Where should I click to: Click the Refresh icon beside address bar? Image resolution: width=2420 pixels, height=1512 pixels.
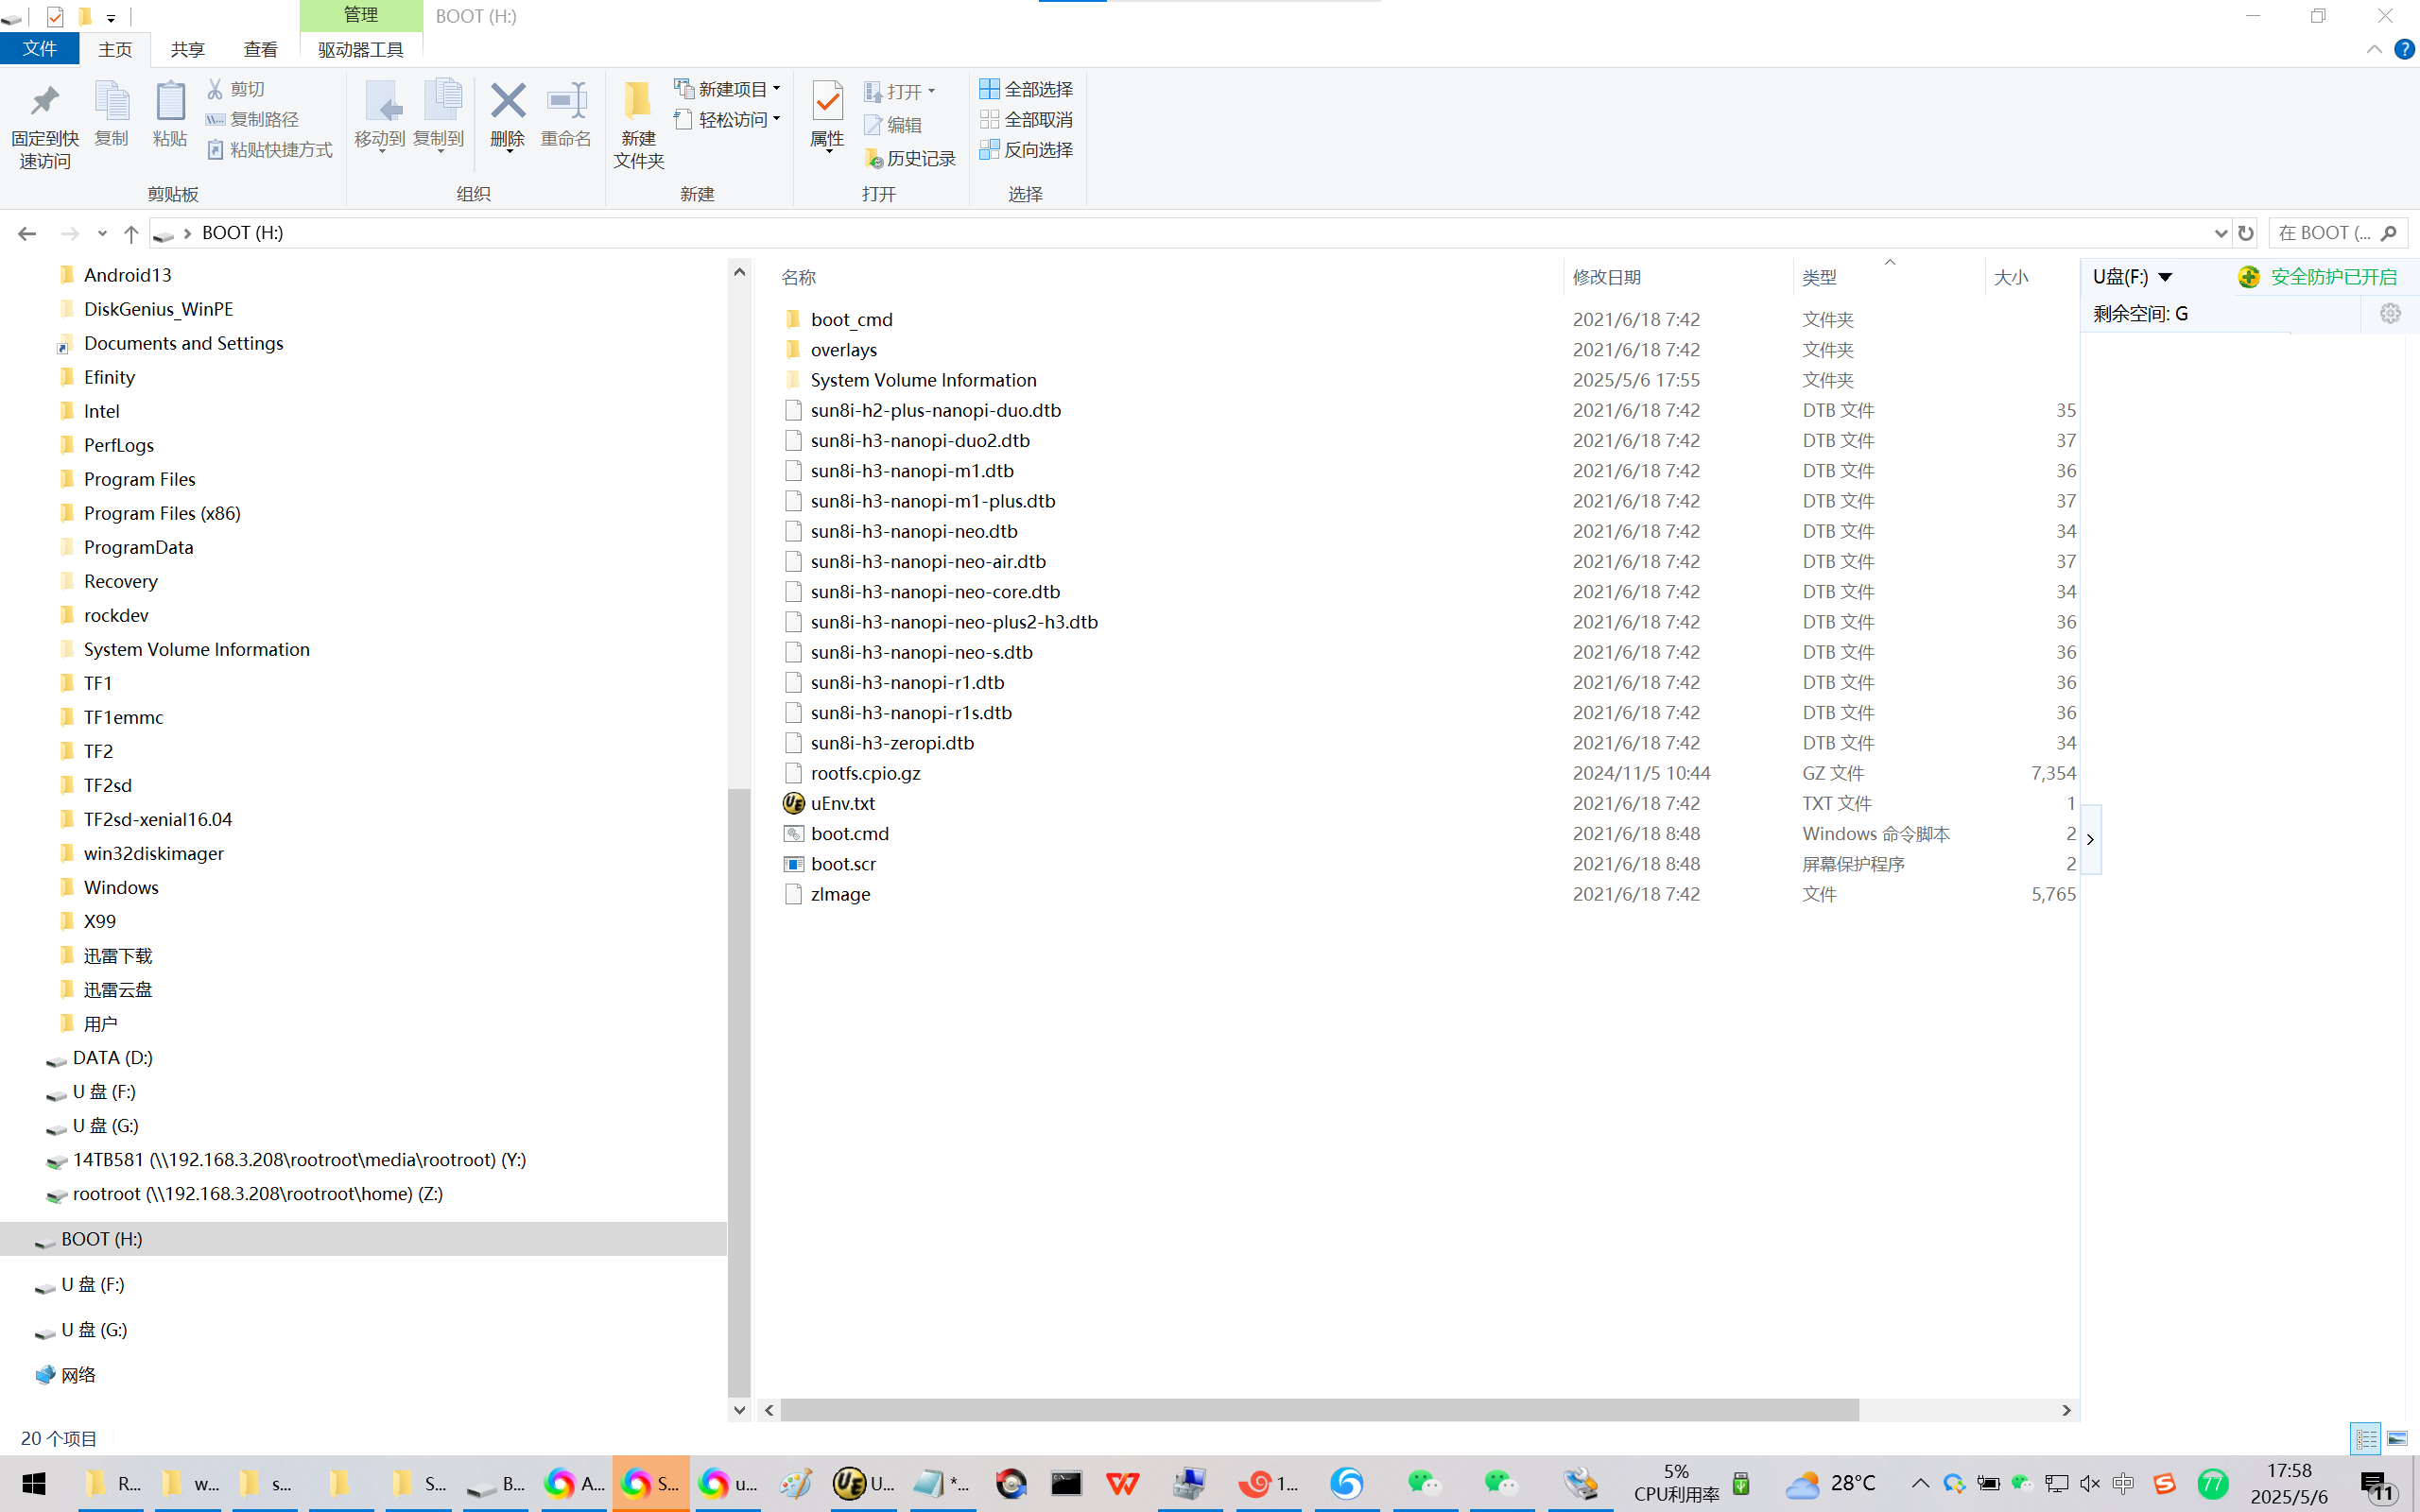coord(2246,233)
